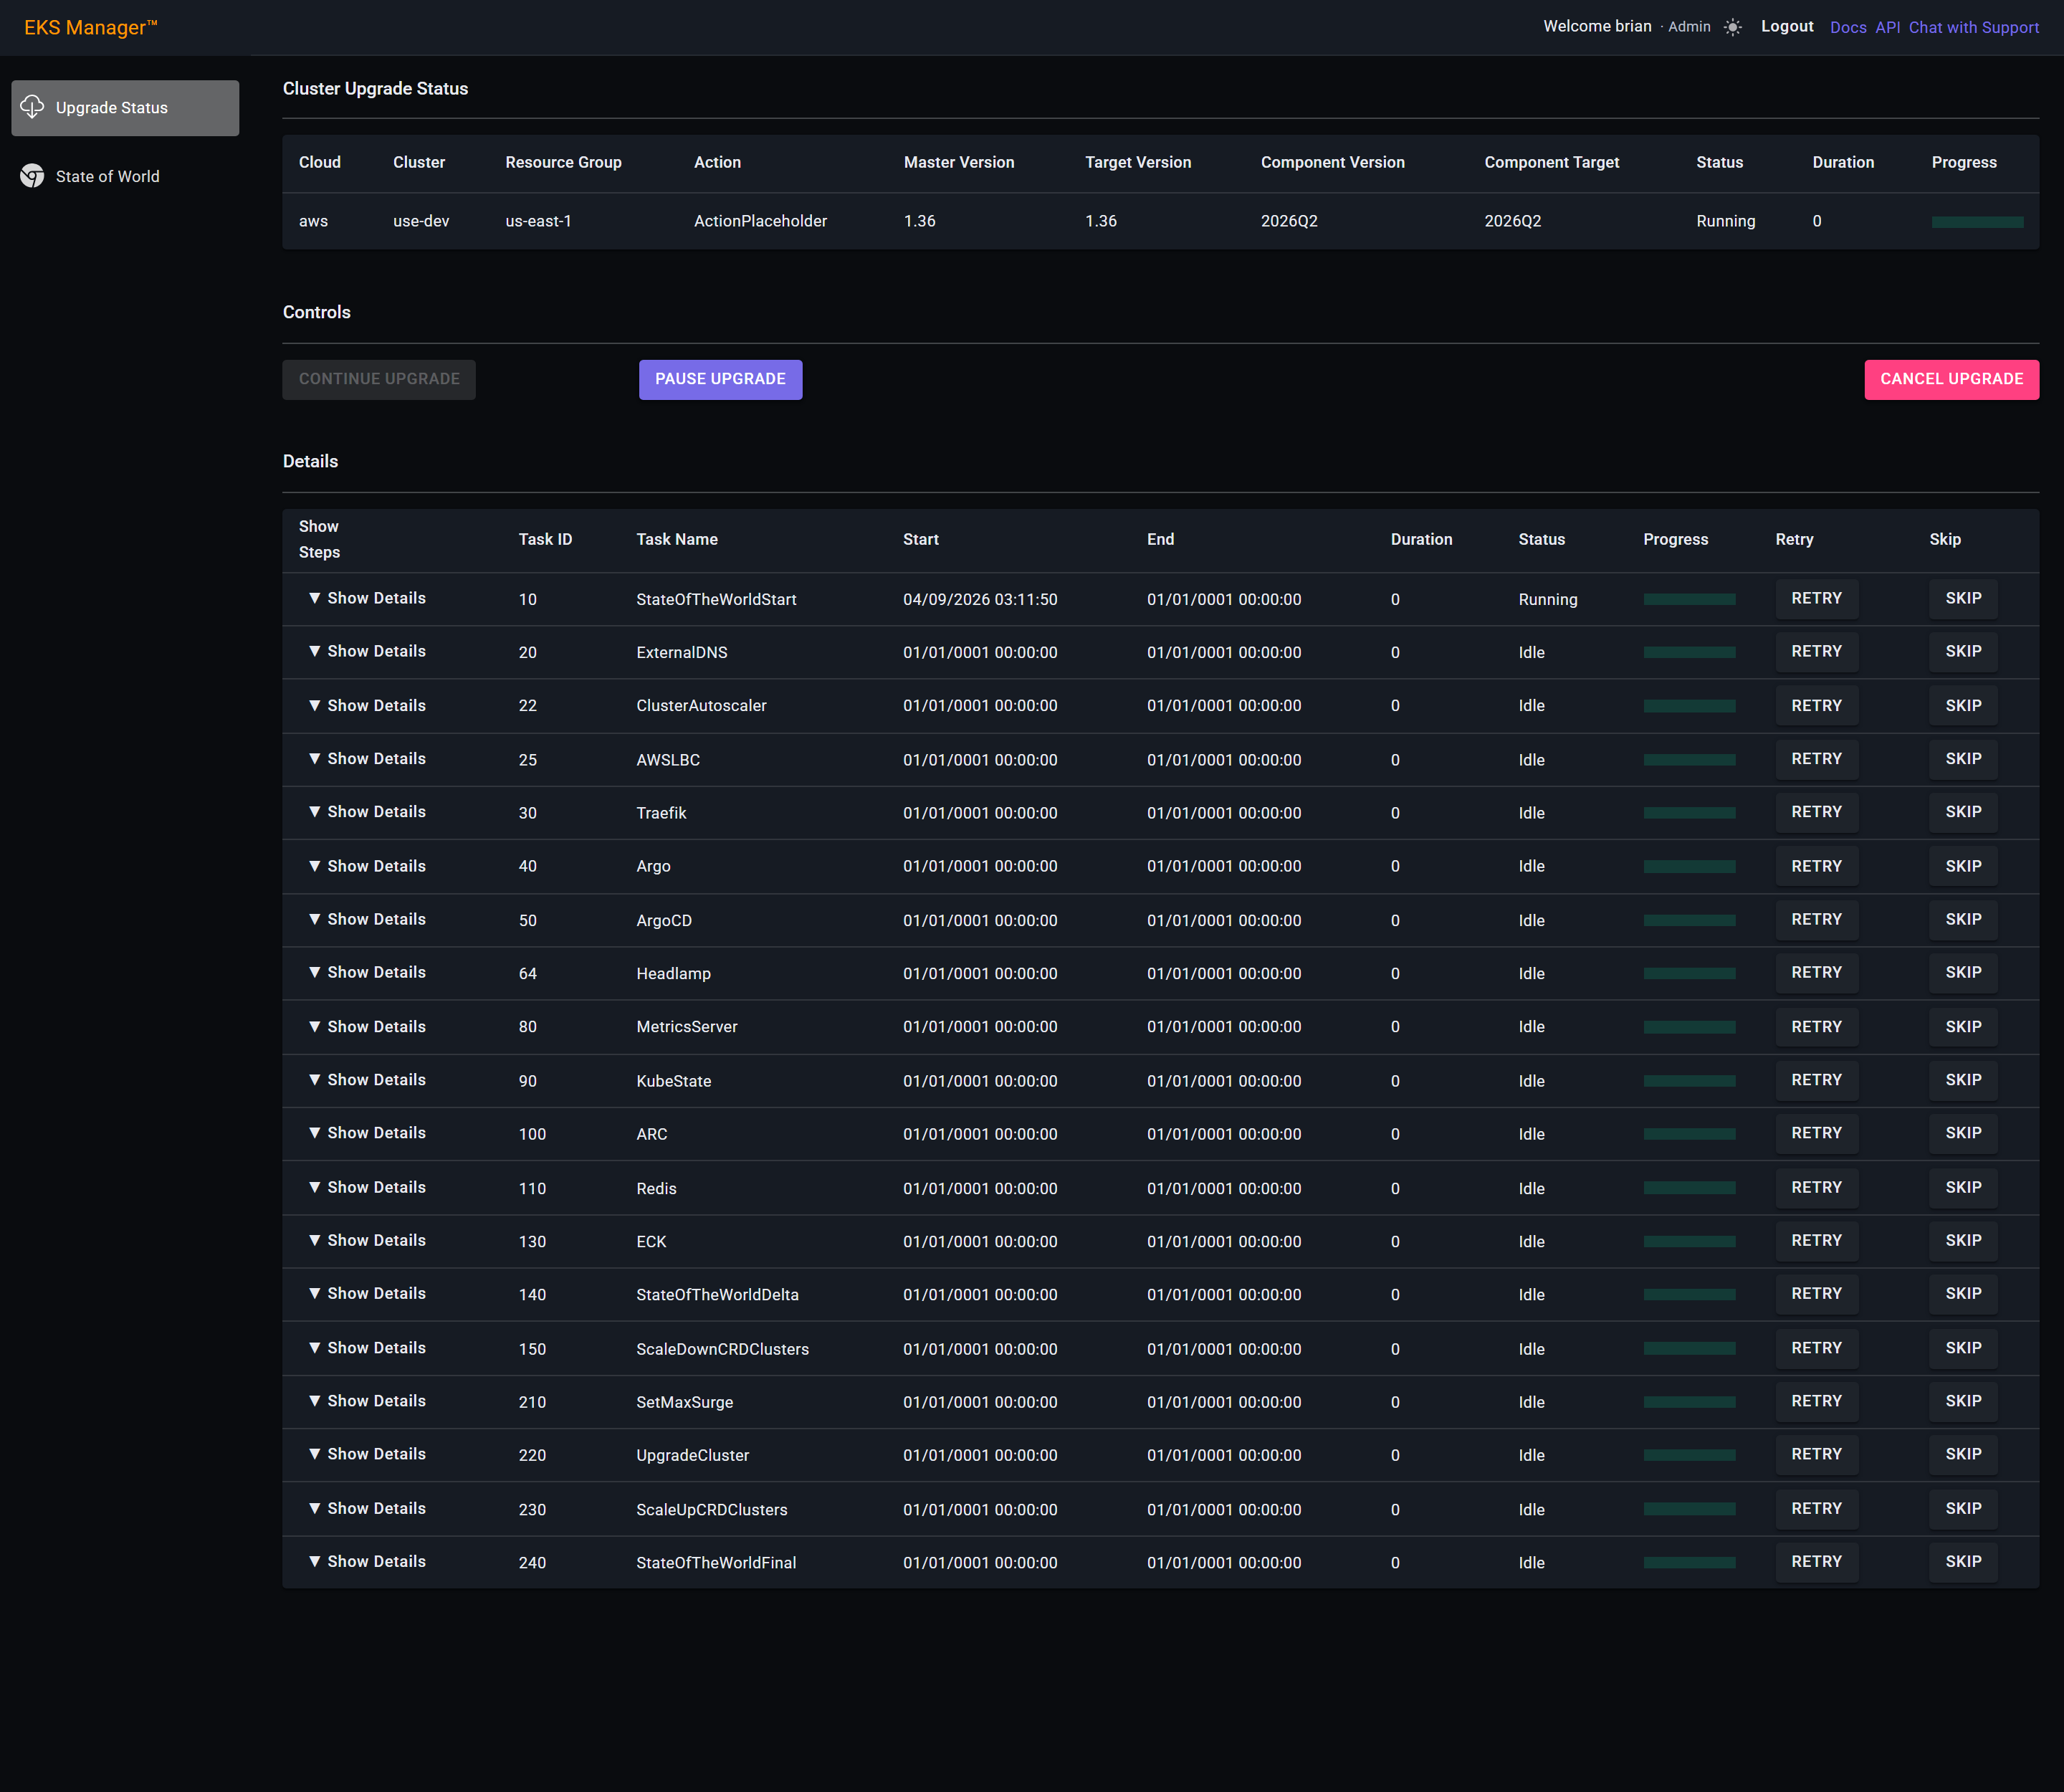The width and height of the screenshot is (2064, 1792).
Task: Skip the Headlamp task
Action: pos(1963,972)
